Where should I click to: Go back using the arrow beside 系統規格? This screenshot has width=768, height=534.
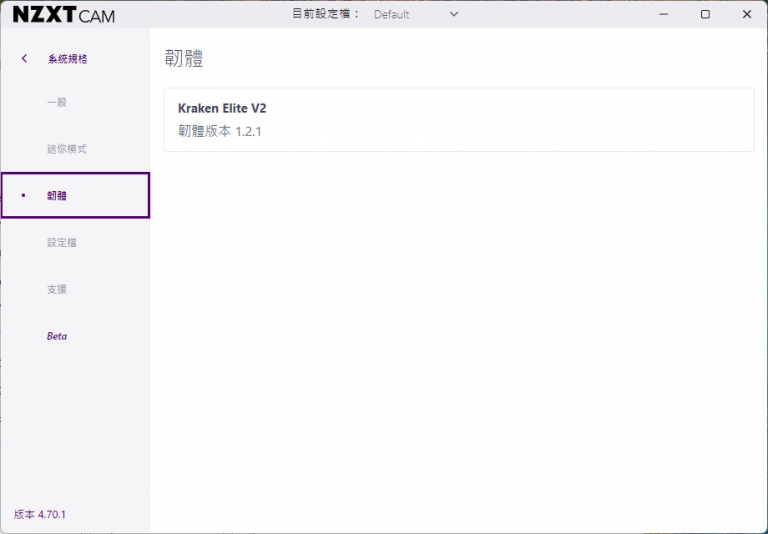click(x=24, y=59)
